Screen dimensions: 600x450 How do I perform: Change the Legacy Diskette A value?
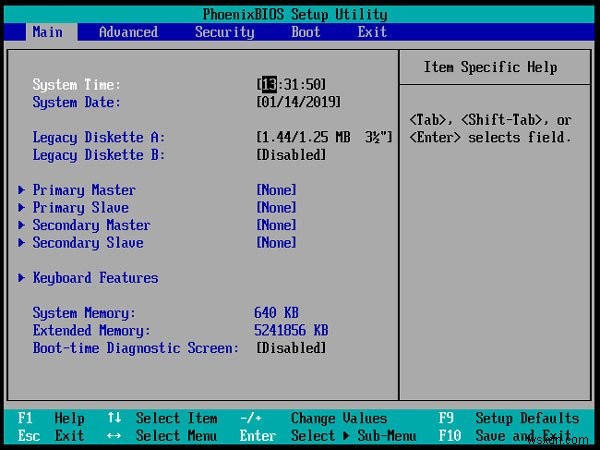point(324,137)
